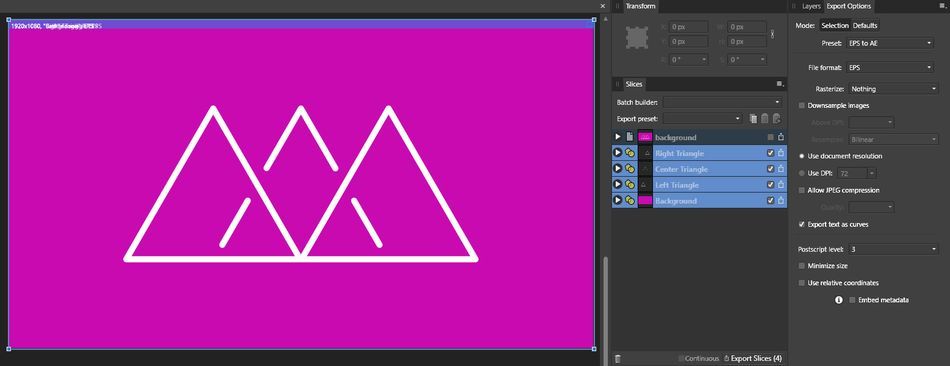Select Use document resolution radio

[x=802, y=156]
